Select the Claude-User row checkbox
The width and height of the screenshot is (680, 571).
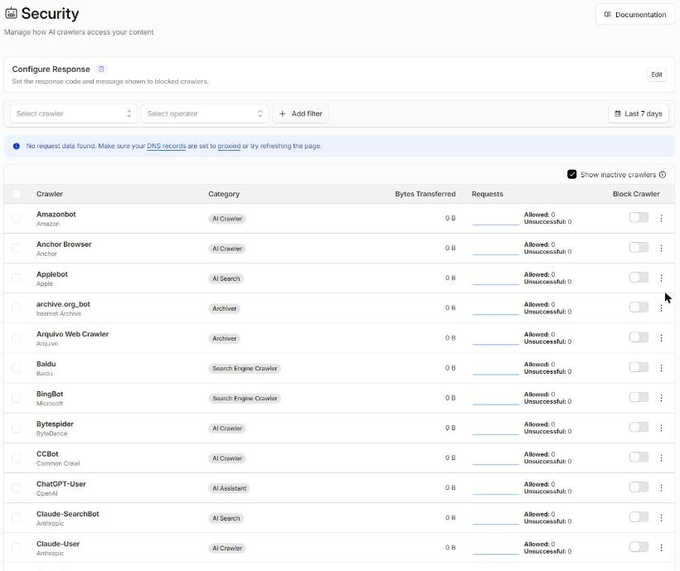pyautogui.click(x=16, y=547)
